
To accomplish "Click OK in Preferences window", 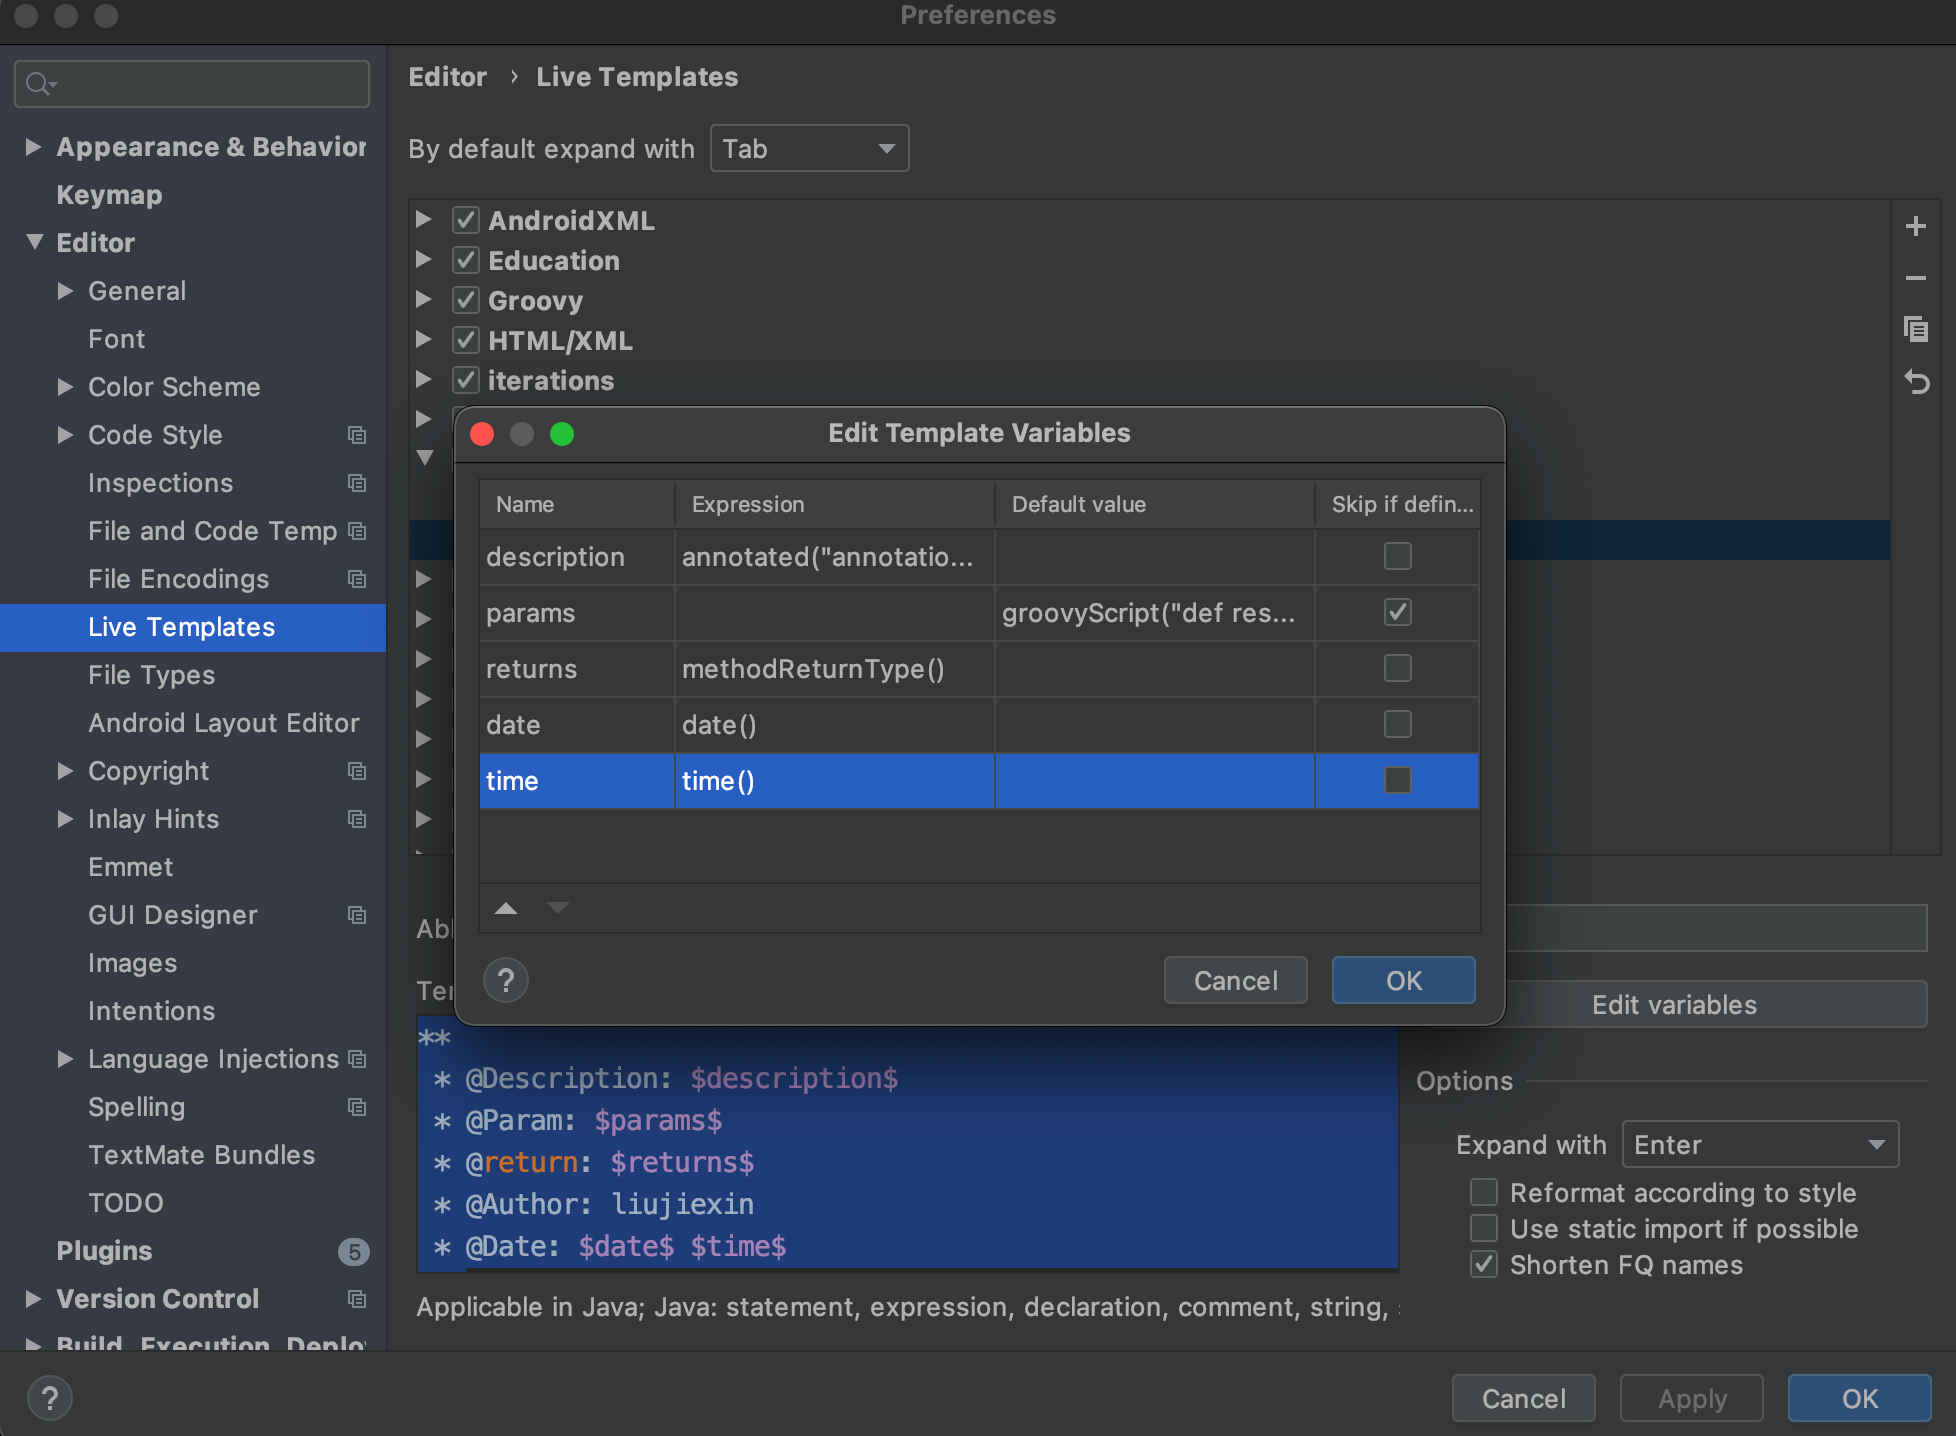I will (x=1859, y=1398).
